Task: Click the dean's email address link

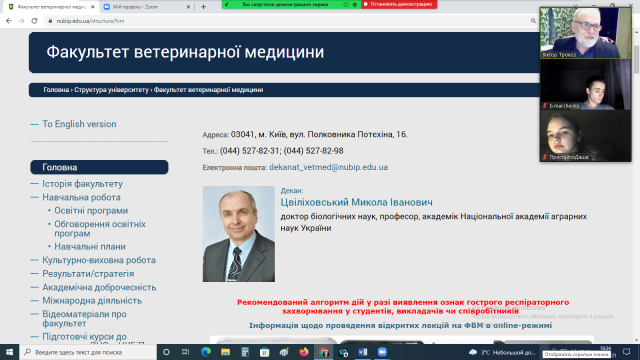Action: coord(329,167)
